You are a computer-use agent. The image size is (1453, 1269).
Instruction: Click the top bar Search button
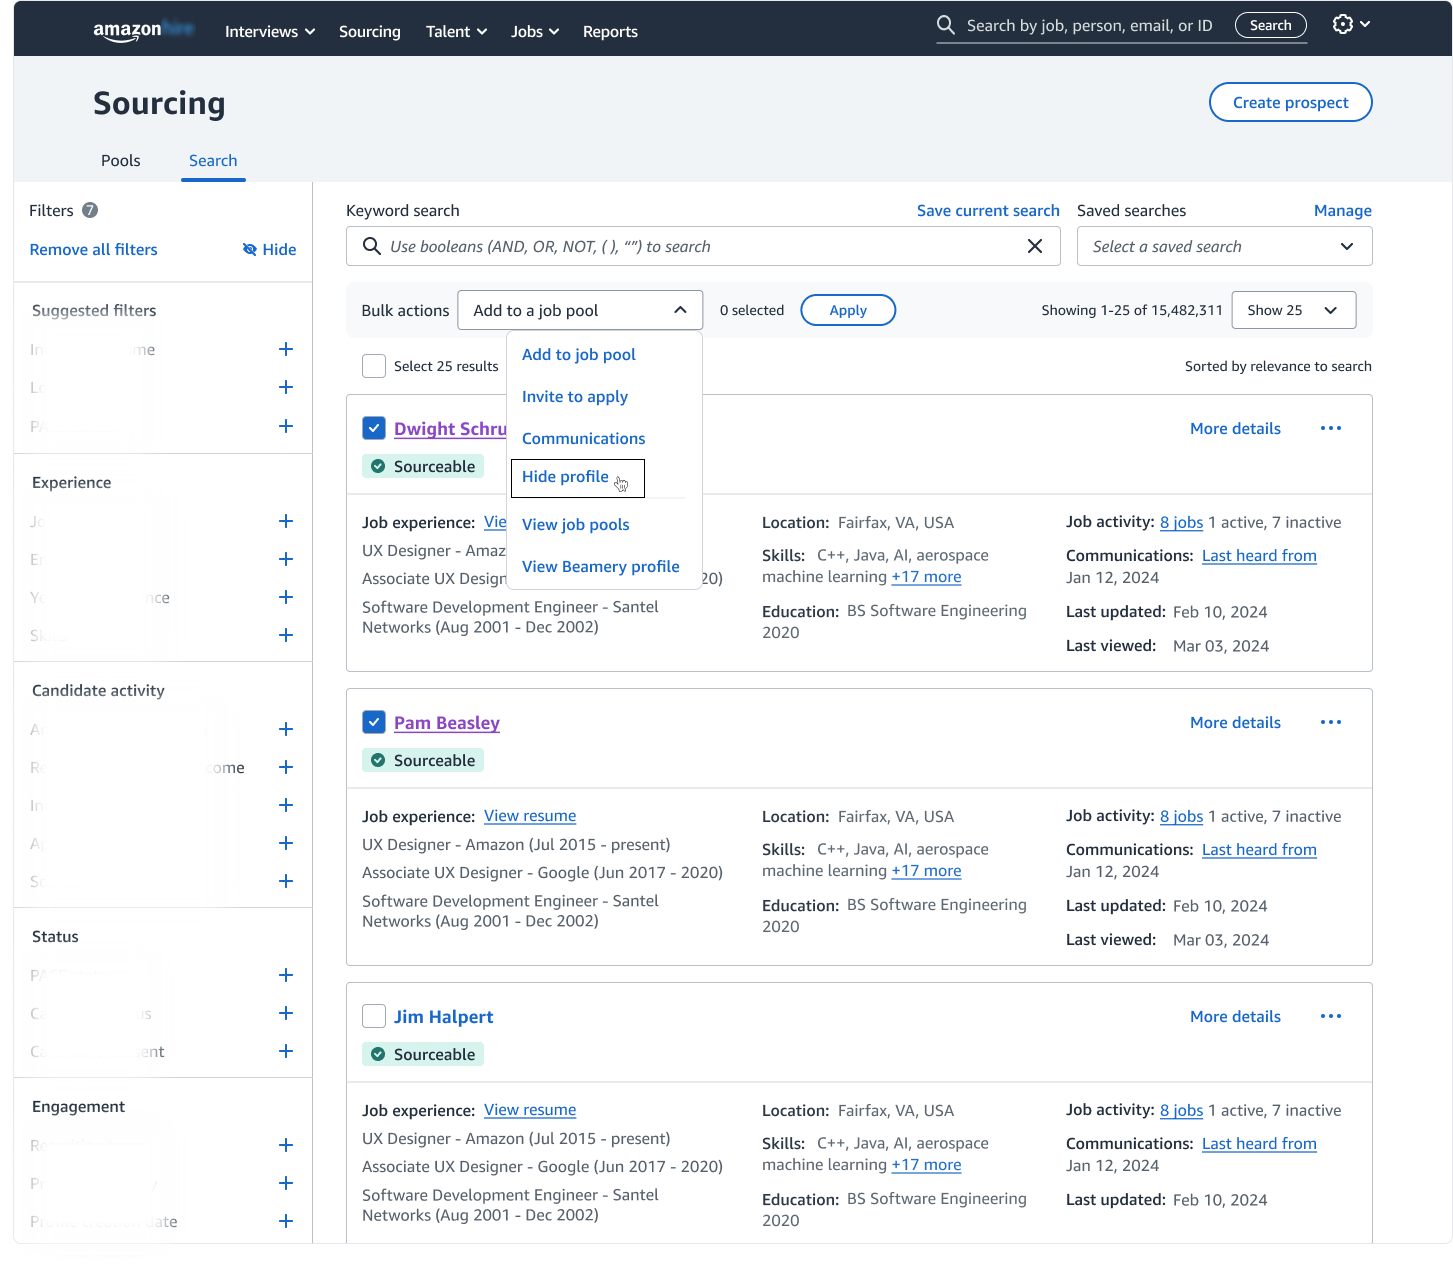pos(1270,25)
